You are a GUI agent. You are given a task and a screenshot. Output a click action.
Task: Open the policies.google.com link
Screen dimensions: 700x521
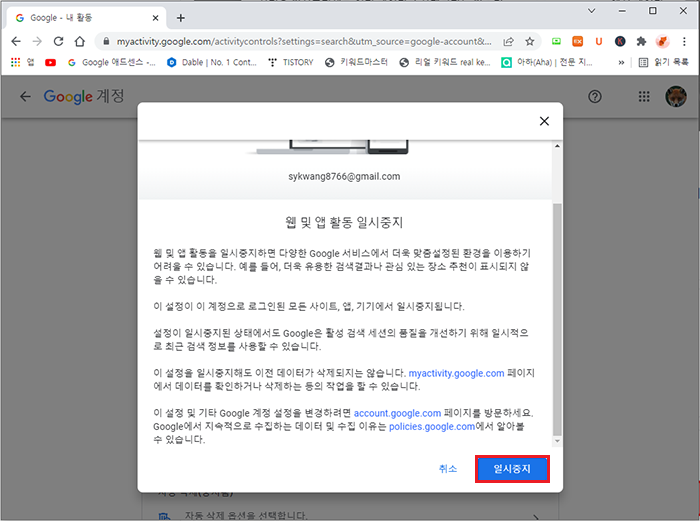432,427
